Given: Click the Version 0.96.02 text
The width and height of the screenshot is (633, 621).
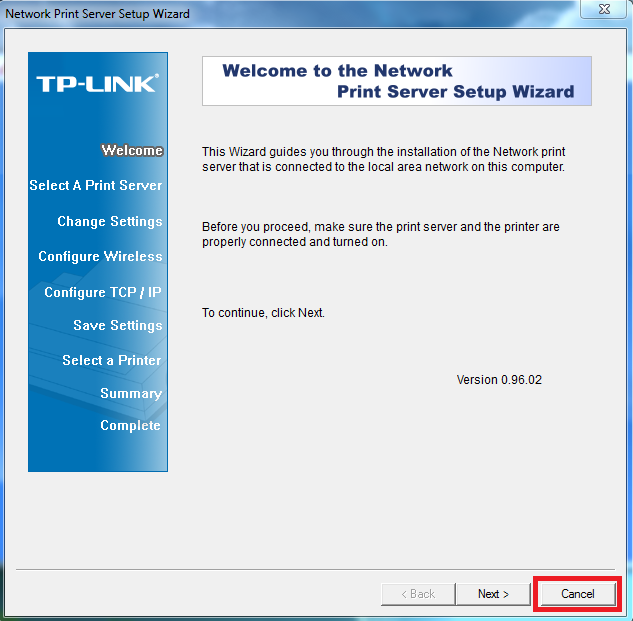Looking at the screenshot, I should [499, 380].
